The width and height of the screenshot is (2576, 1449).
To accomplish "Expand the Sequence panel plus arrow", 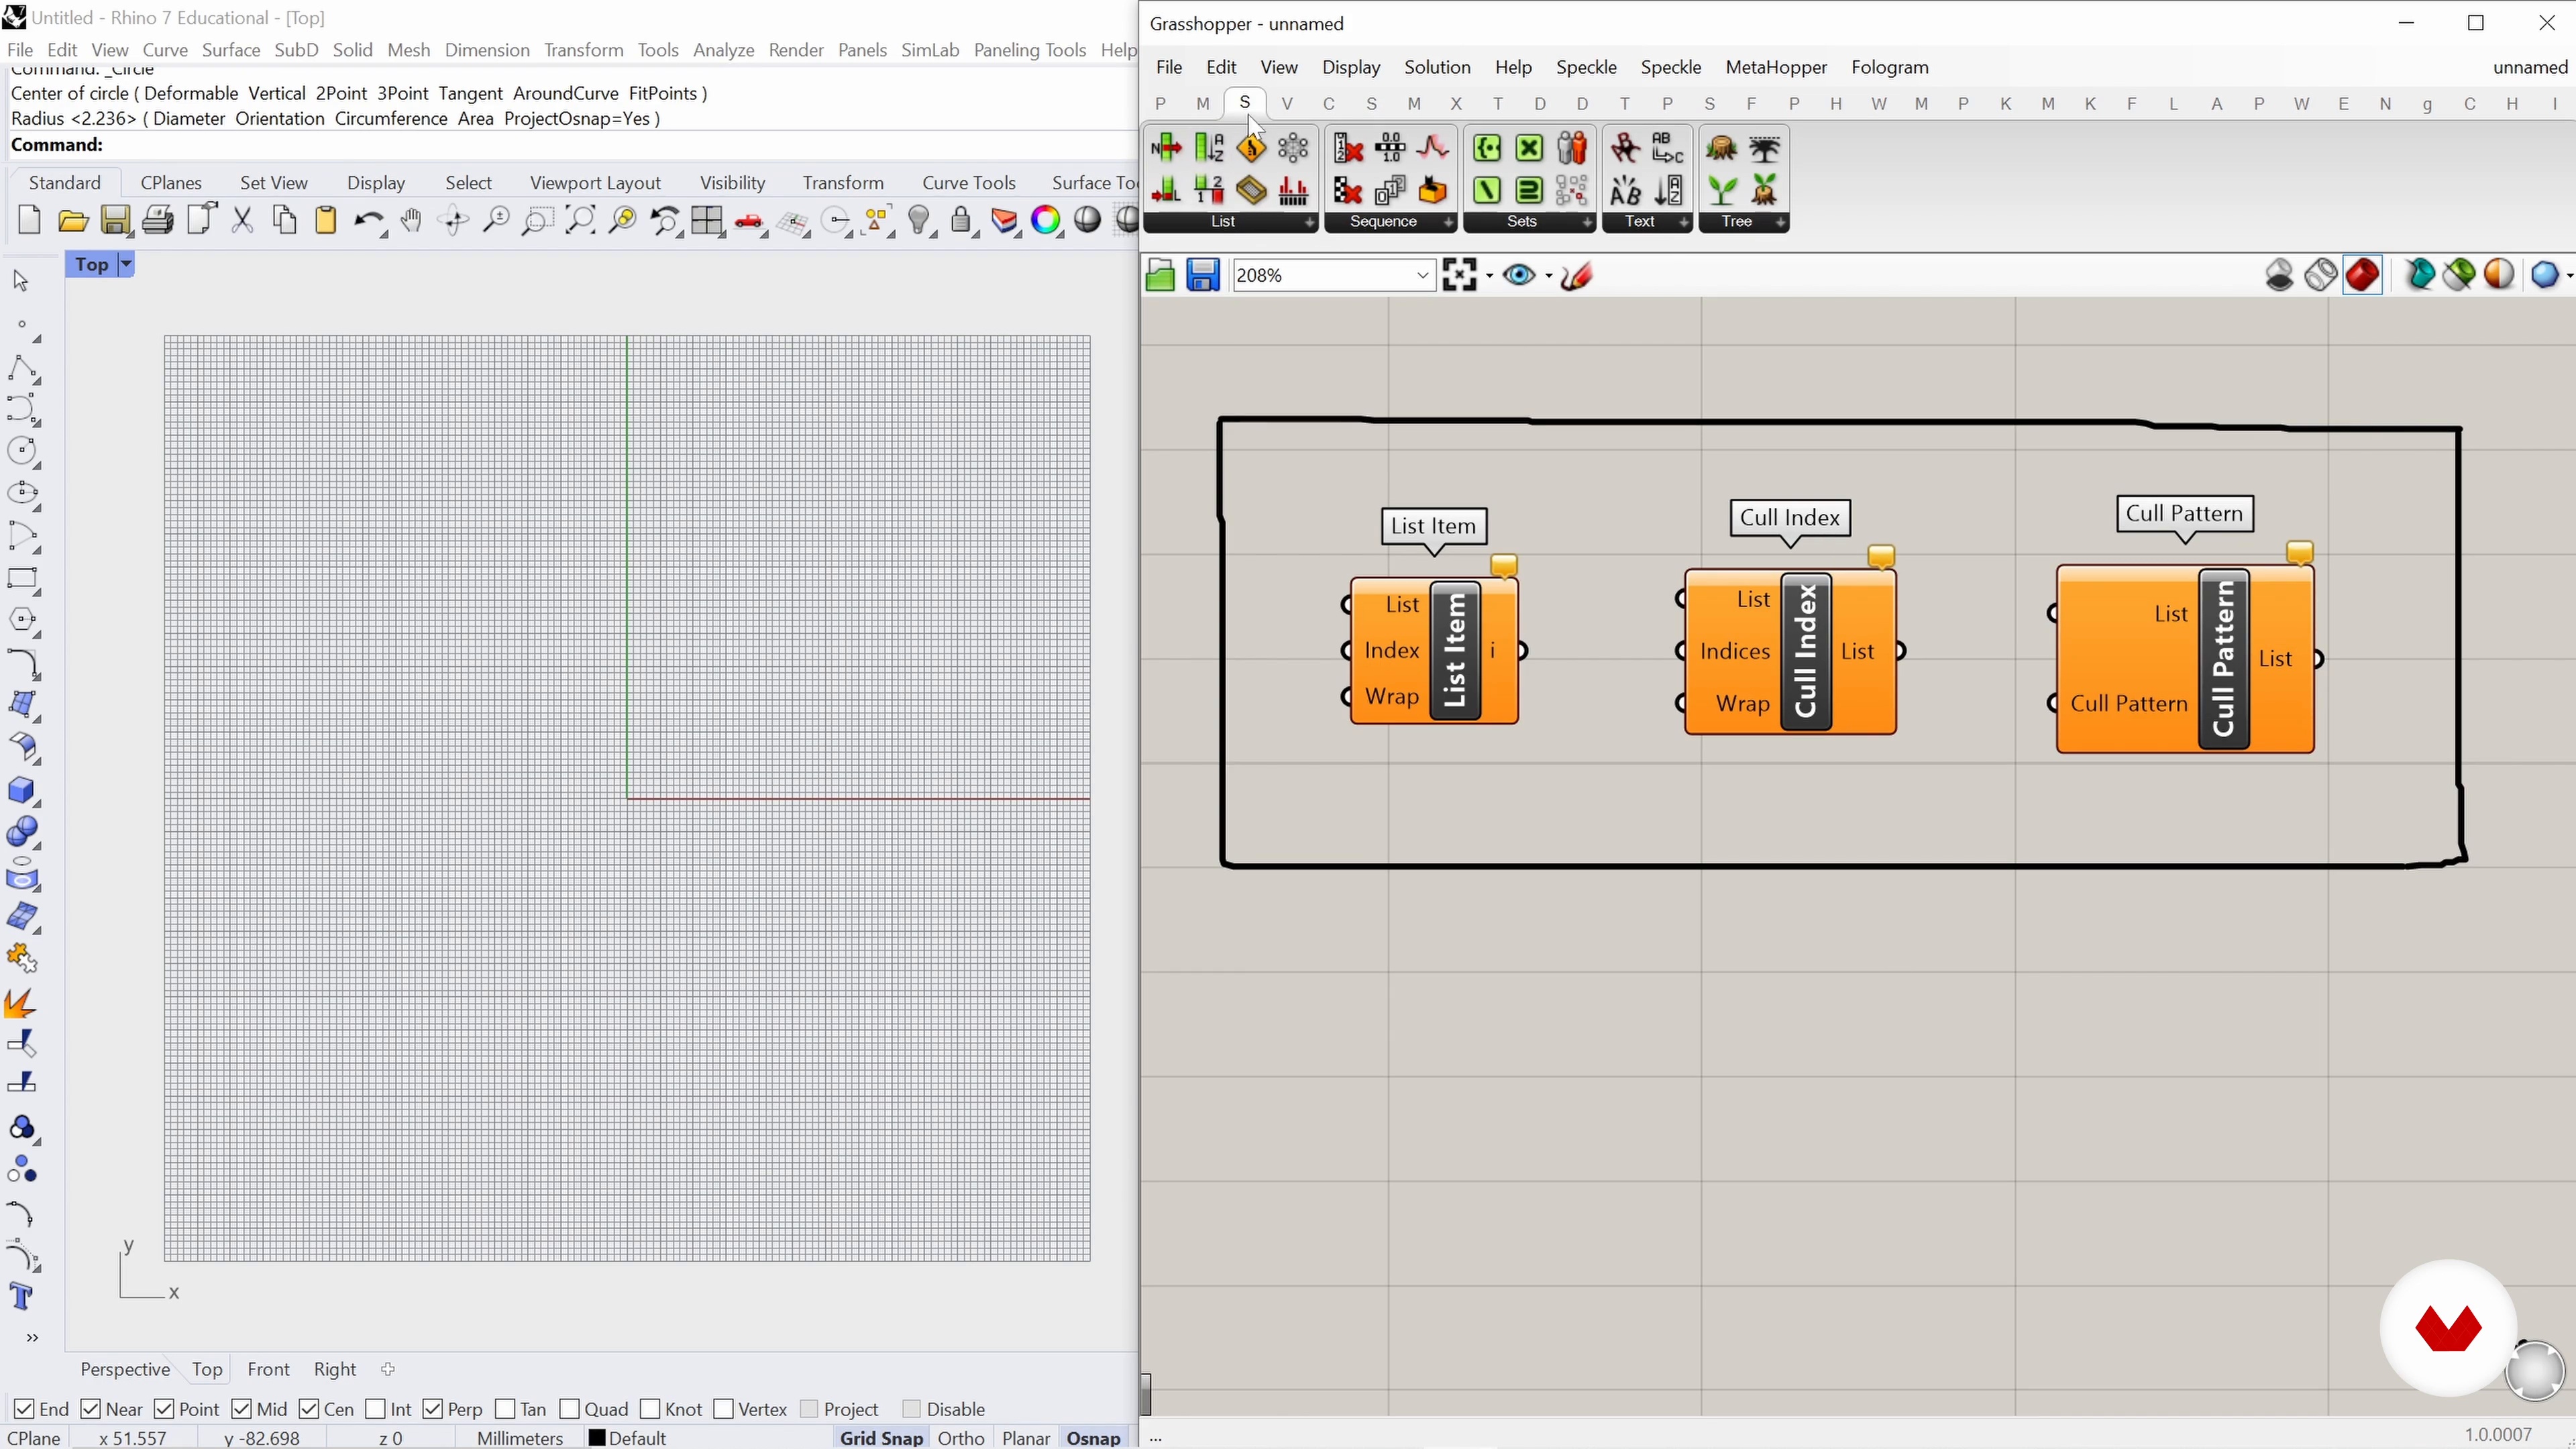I will coord(1448,222).
